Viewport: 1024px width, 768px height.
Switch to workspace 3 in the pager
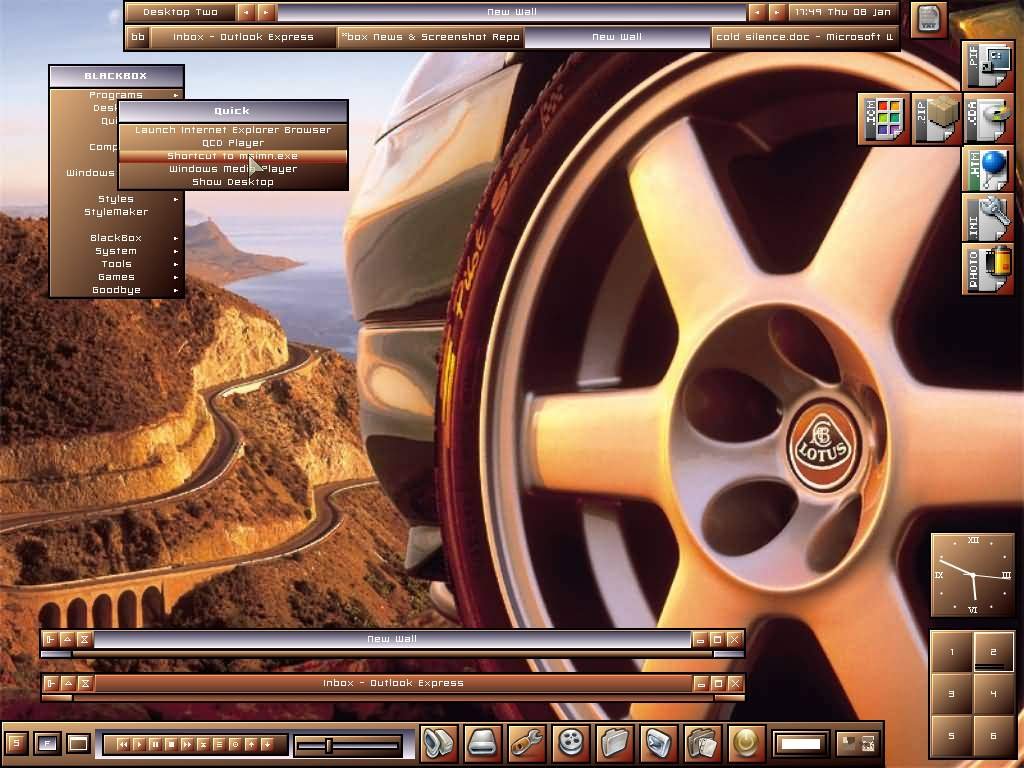(952, 694)
